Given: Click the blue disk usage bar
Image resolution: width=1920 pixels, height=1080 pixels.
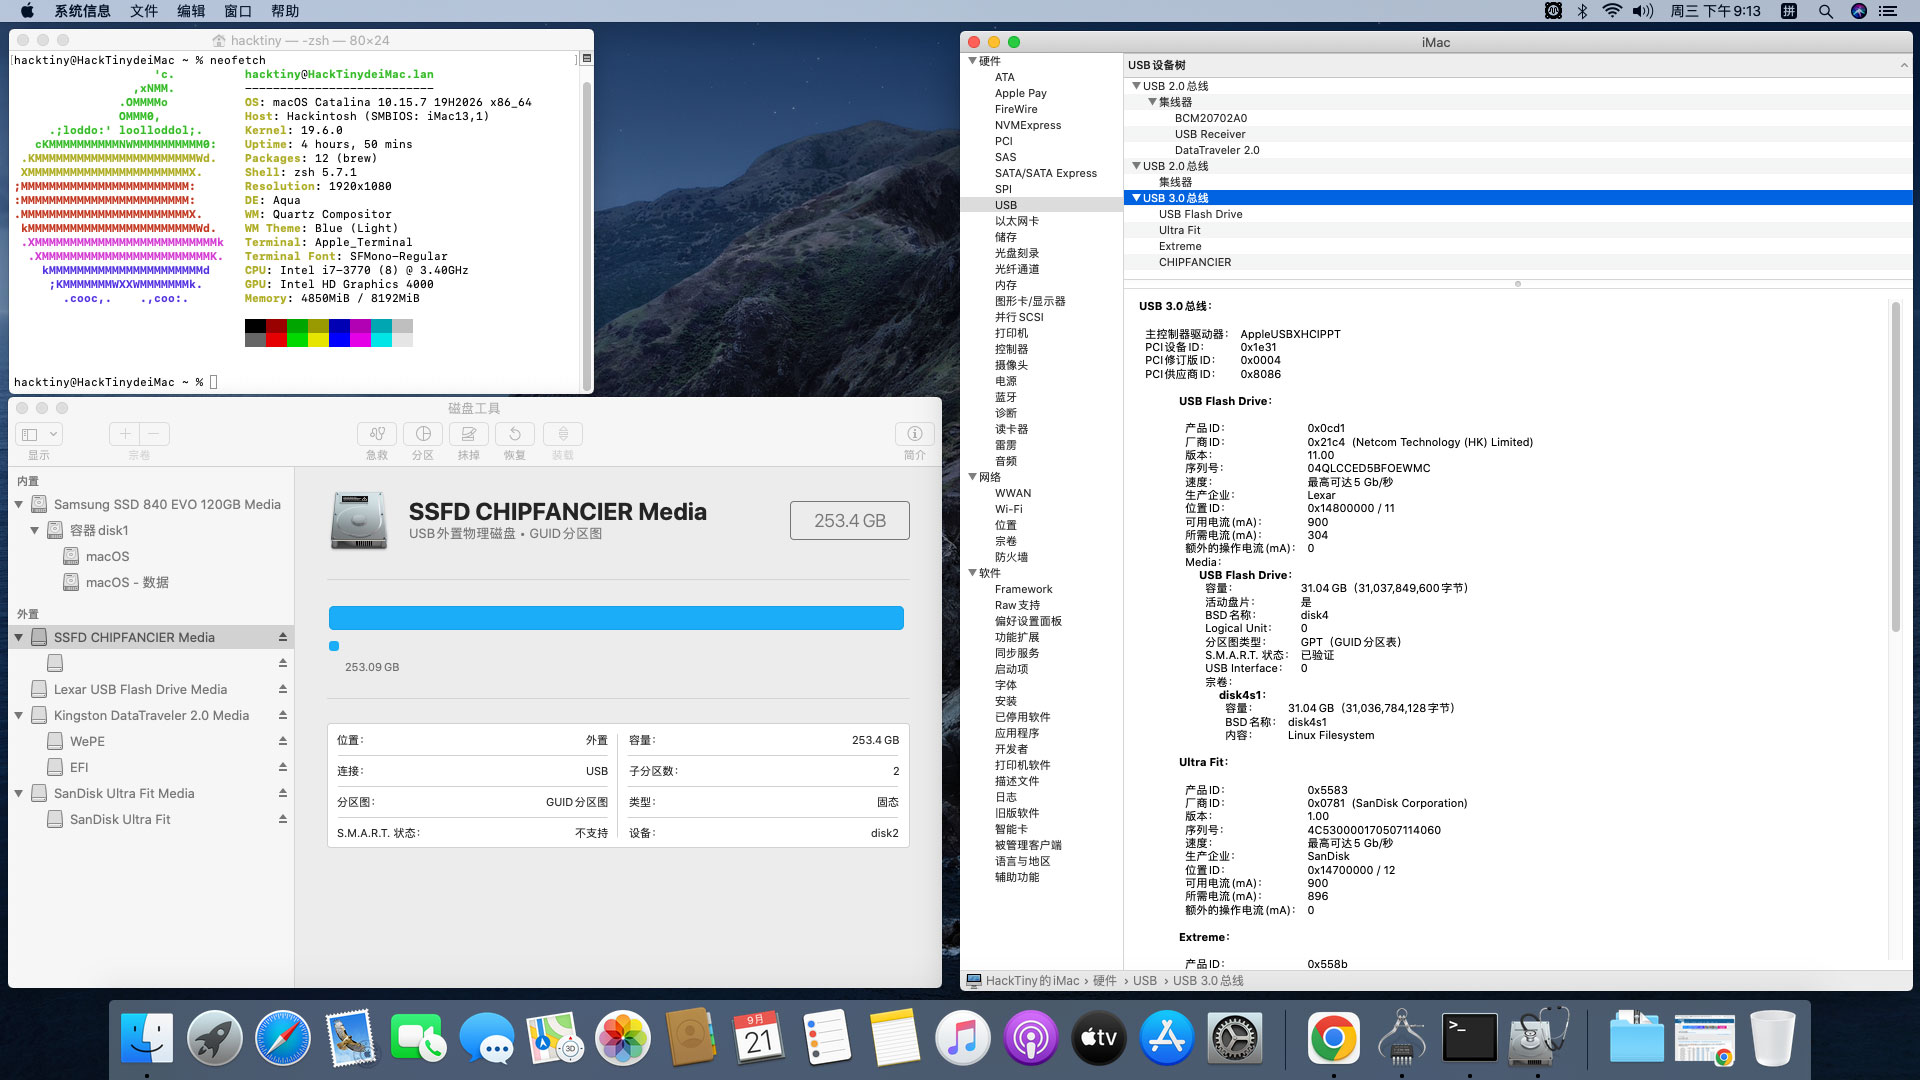Looking at the screenshot, I should tap(616, 618).
